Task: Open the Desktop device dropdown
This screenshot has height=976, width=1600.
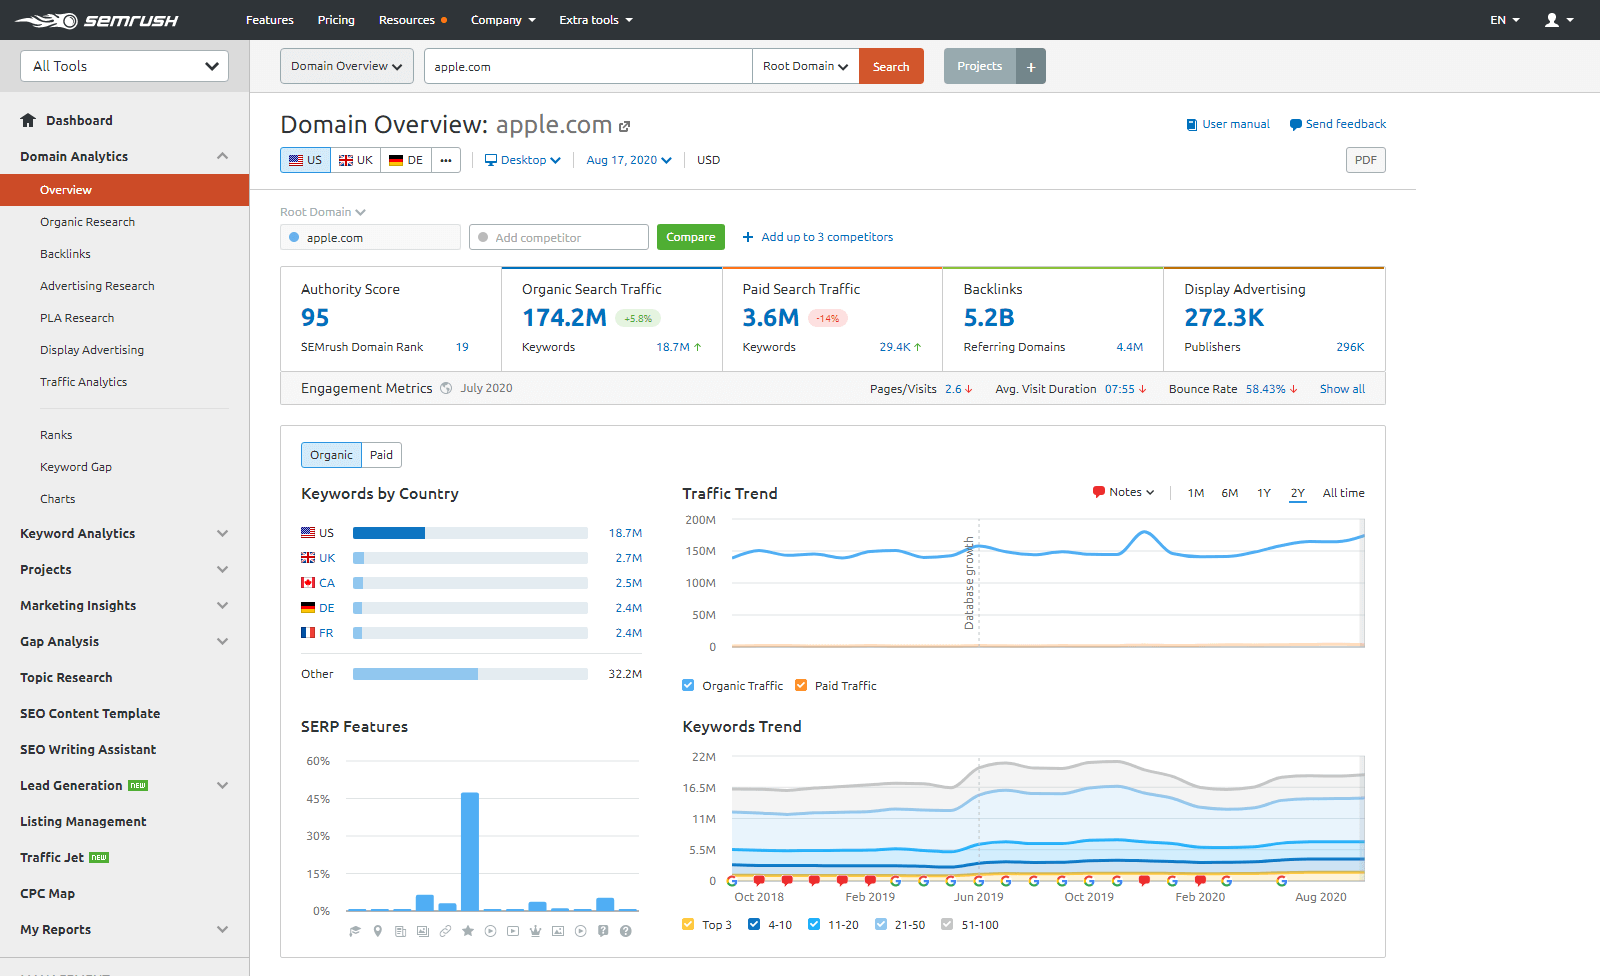Action: point(523,160)
